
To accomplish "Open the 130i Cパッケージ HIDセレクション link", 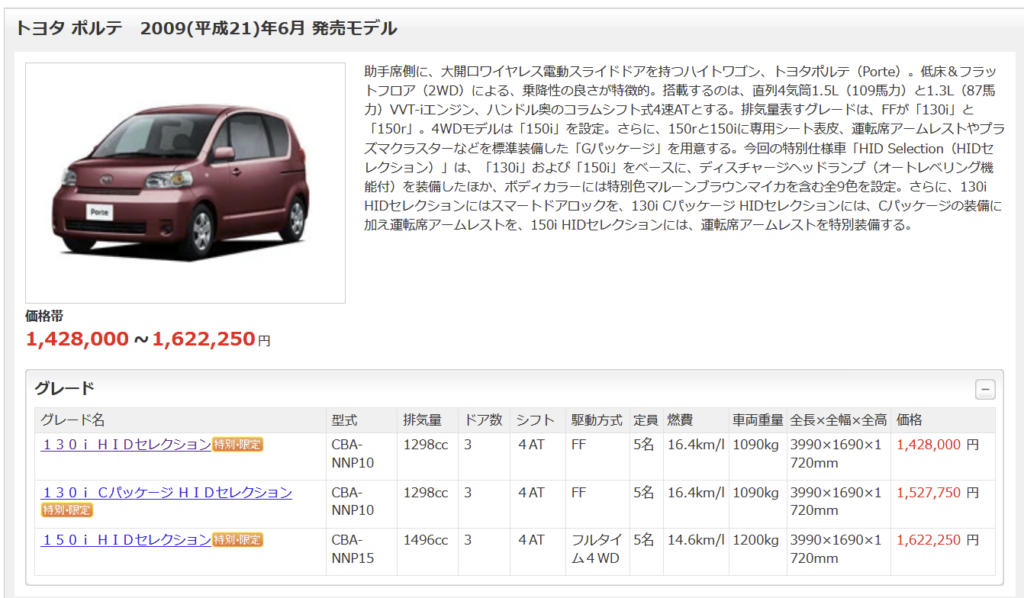I will tap(167, 492).
